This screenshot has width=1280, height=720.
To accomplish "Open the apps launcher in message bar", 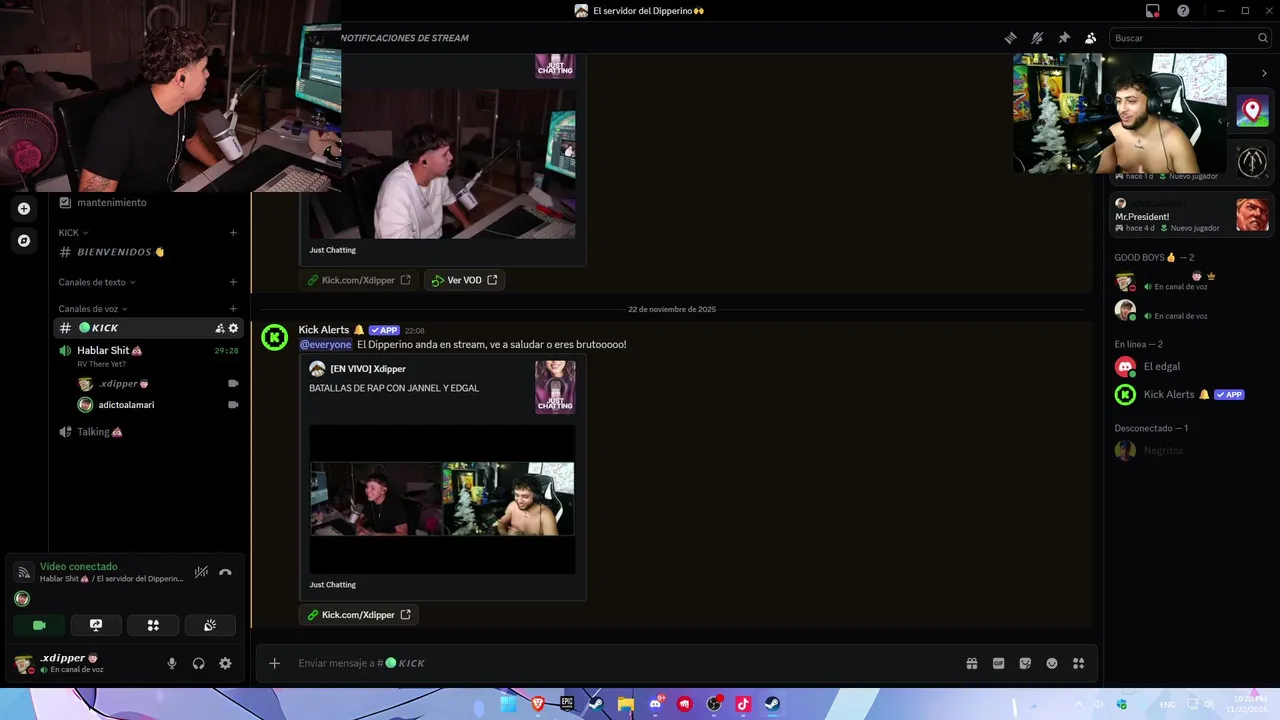I will pyautogui.click(x=1078, y=663).
